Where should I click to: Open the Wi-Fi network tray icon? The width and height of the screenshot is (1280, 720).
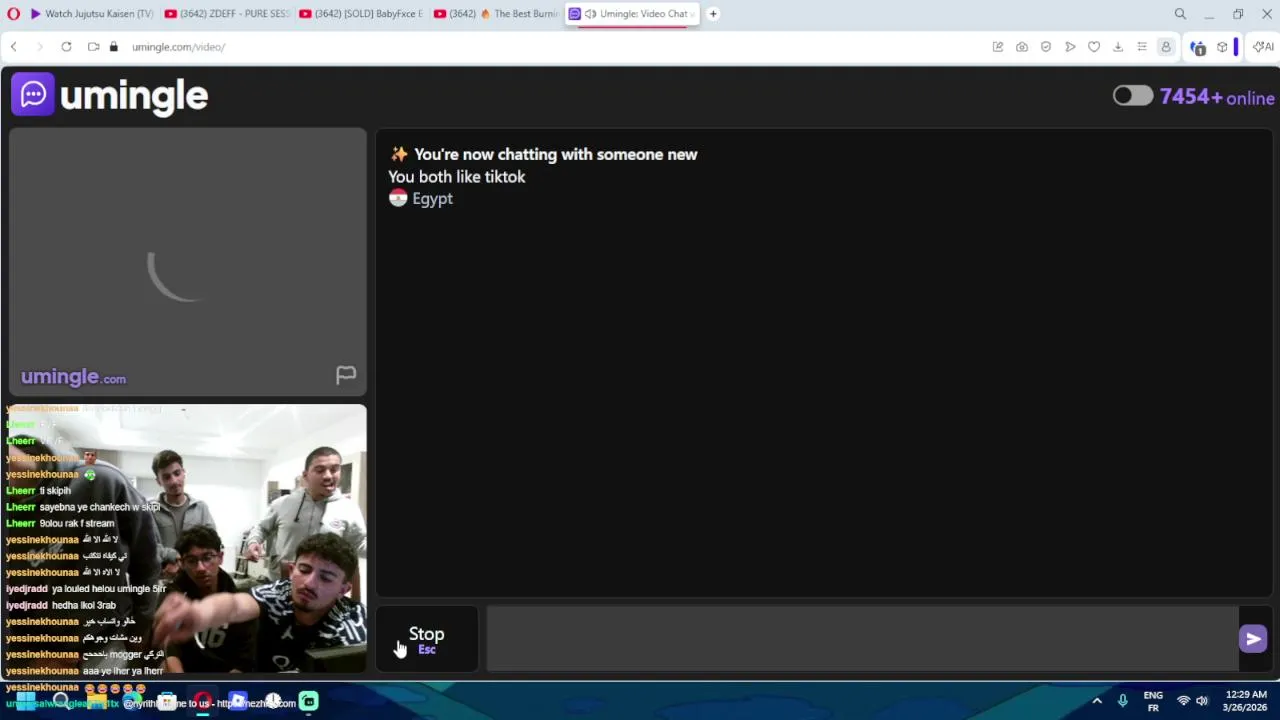(x=1184, y=701)
